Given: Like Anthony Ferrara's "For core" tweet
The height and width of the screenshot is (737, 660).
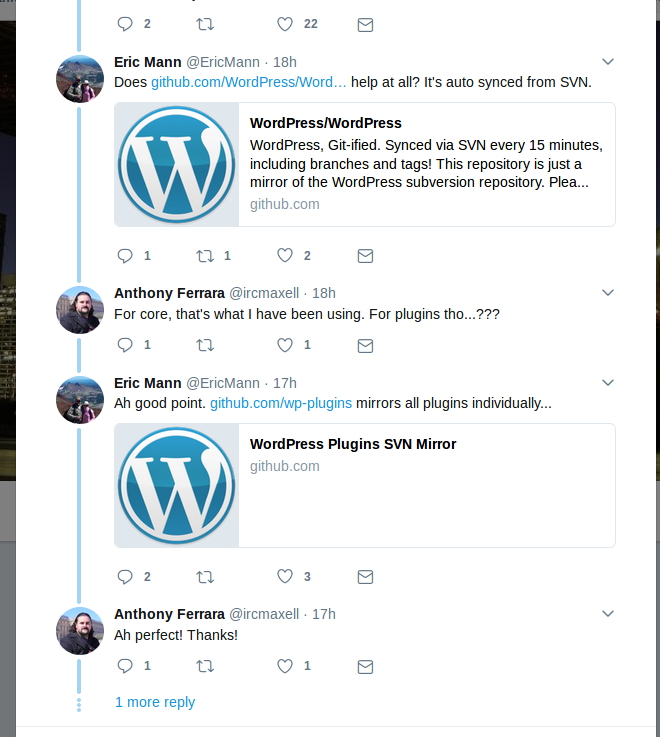Looking at the screenshot, I should point(285,346).
